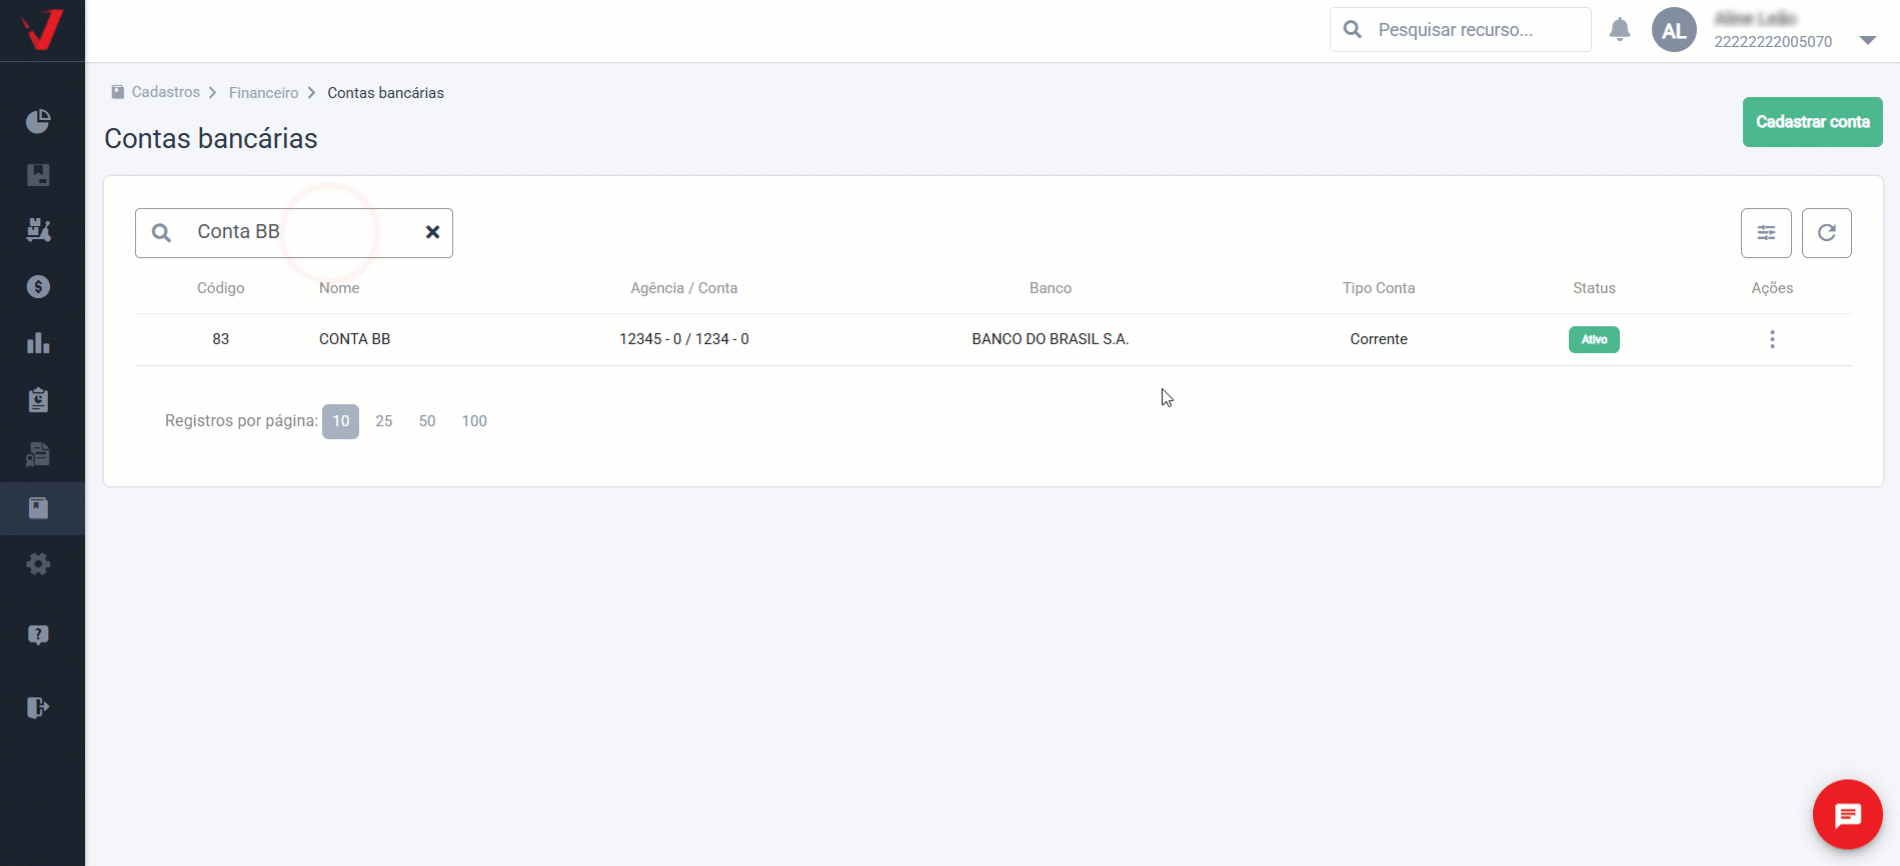
Task: Click the Banco column header
Action: pos(1050,288)
